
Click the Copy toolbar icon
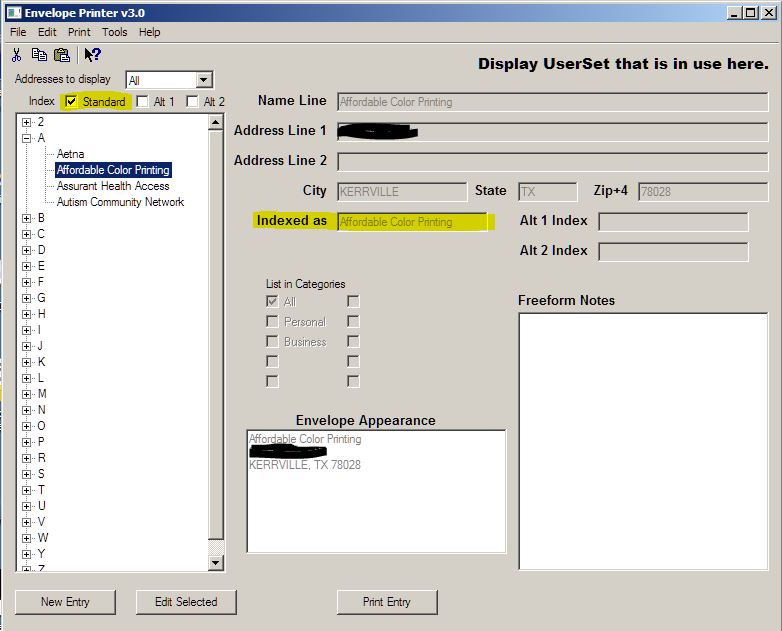click(39, 55)
